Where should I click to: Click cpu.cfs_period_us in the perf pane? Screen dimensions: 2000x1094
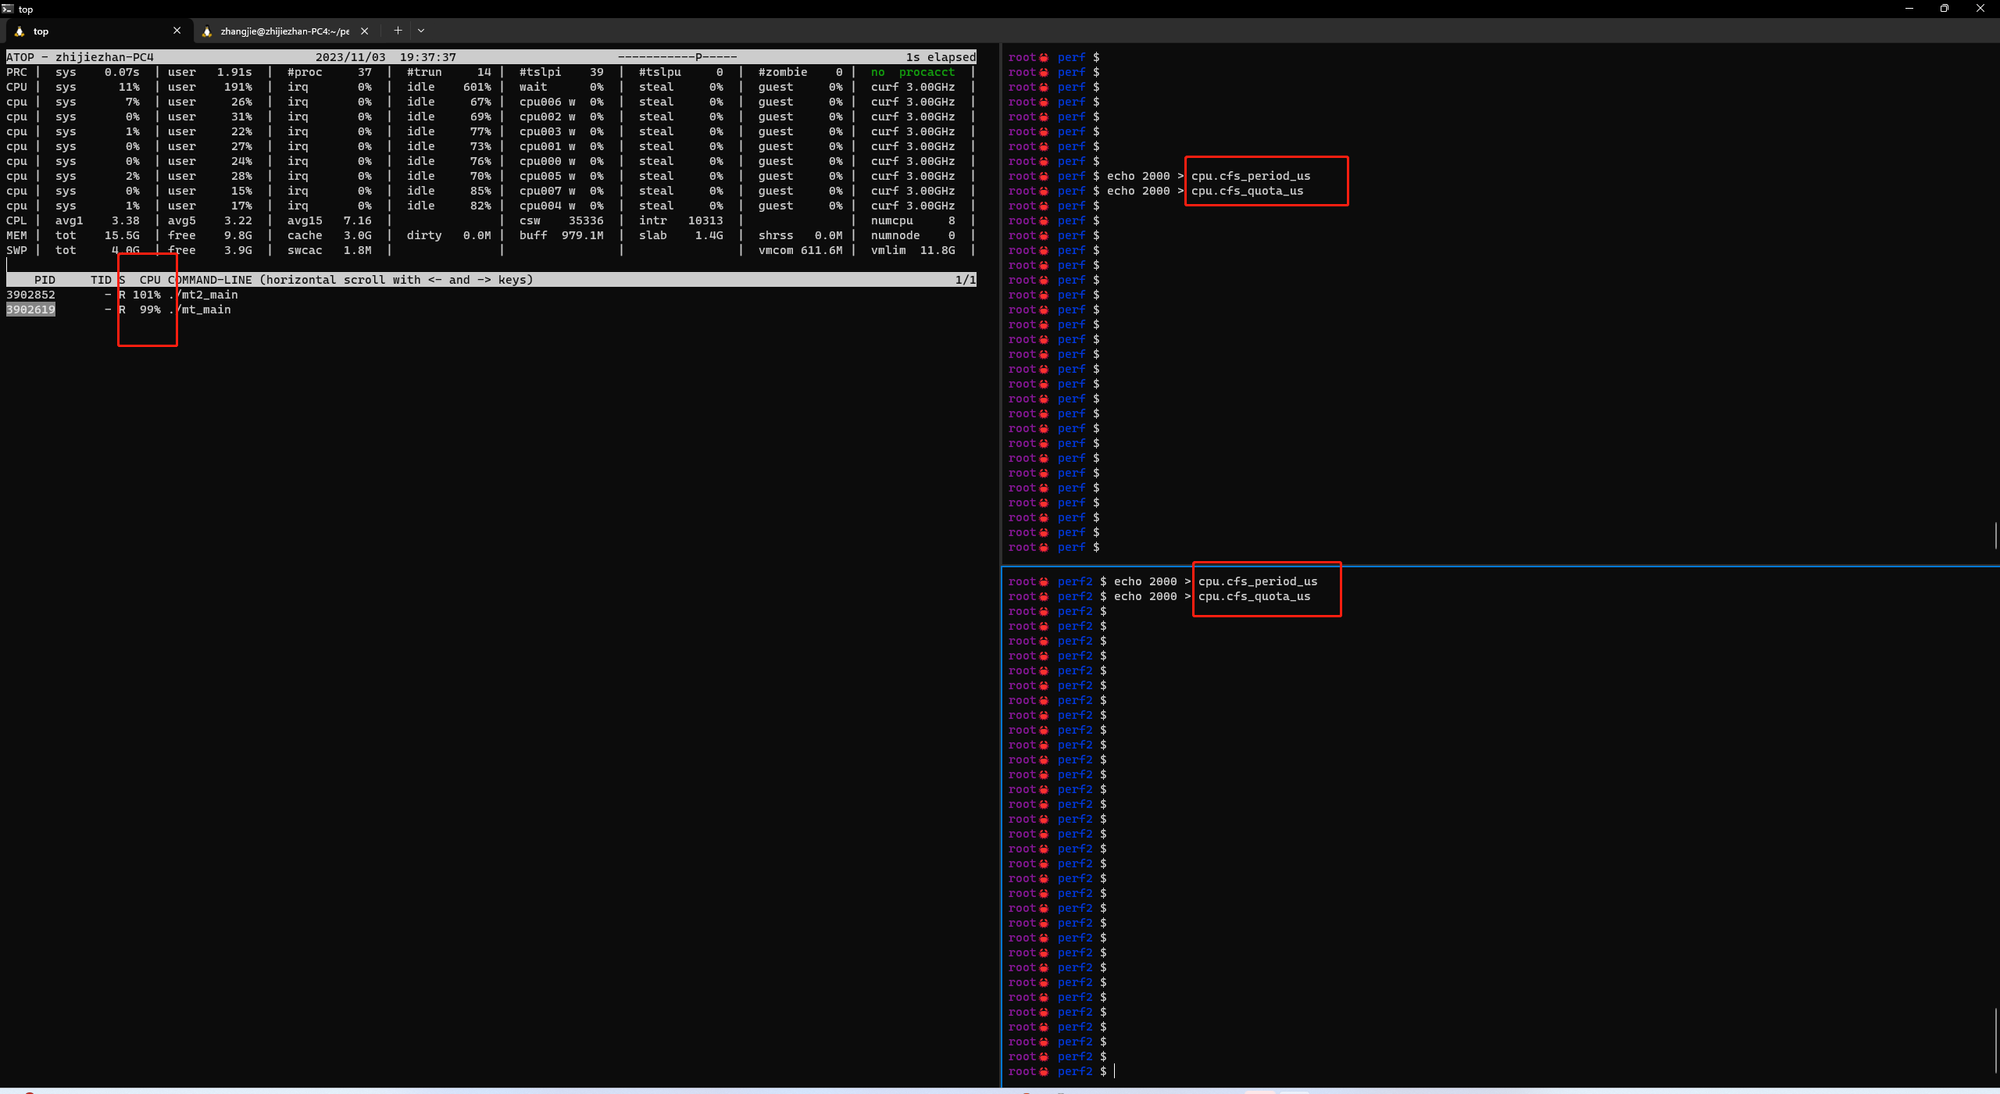pyautogui.click(x=1251, y=176)
